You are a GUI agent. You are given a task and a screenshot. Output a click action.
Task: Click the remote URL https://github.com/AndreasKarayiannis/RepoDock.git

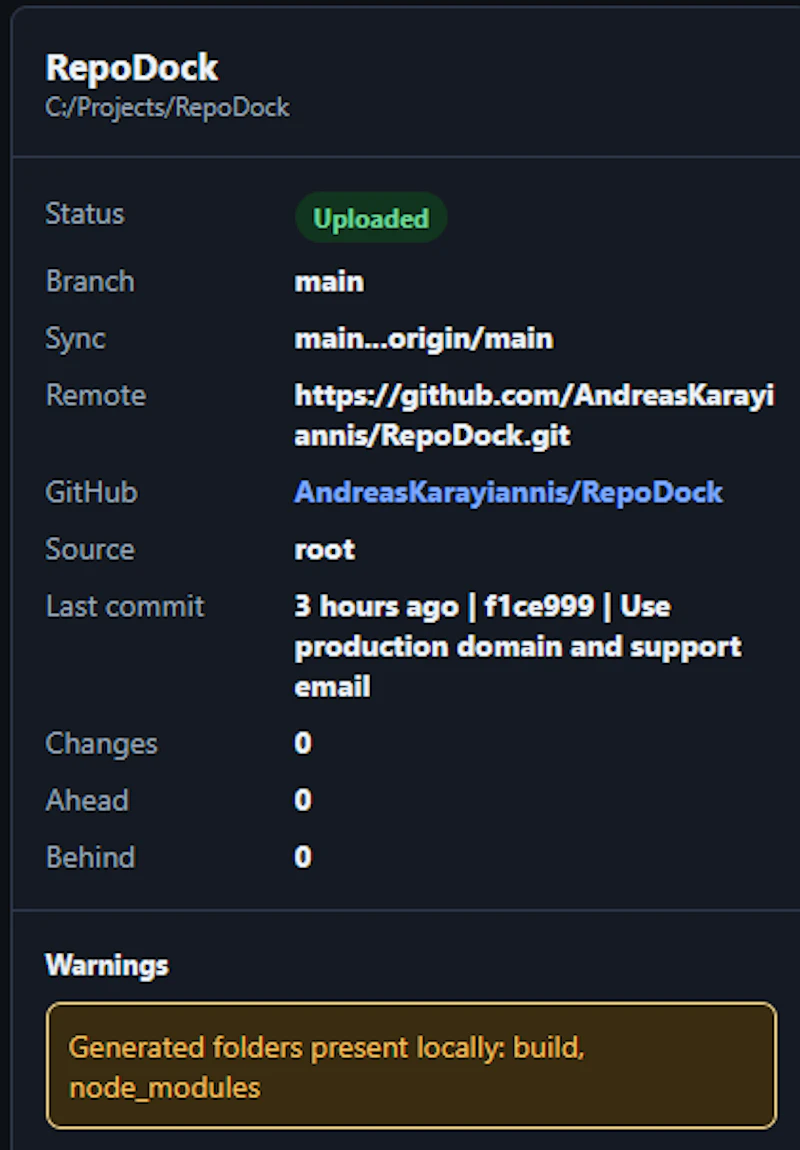click(534, 415)
